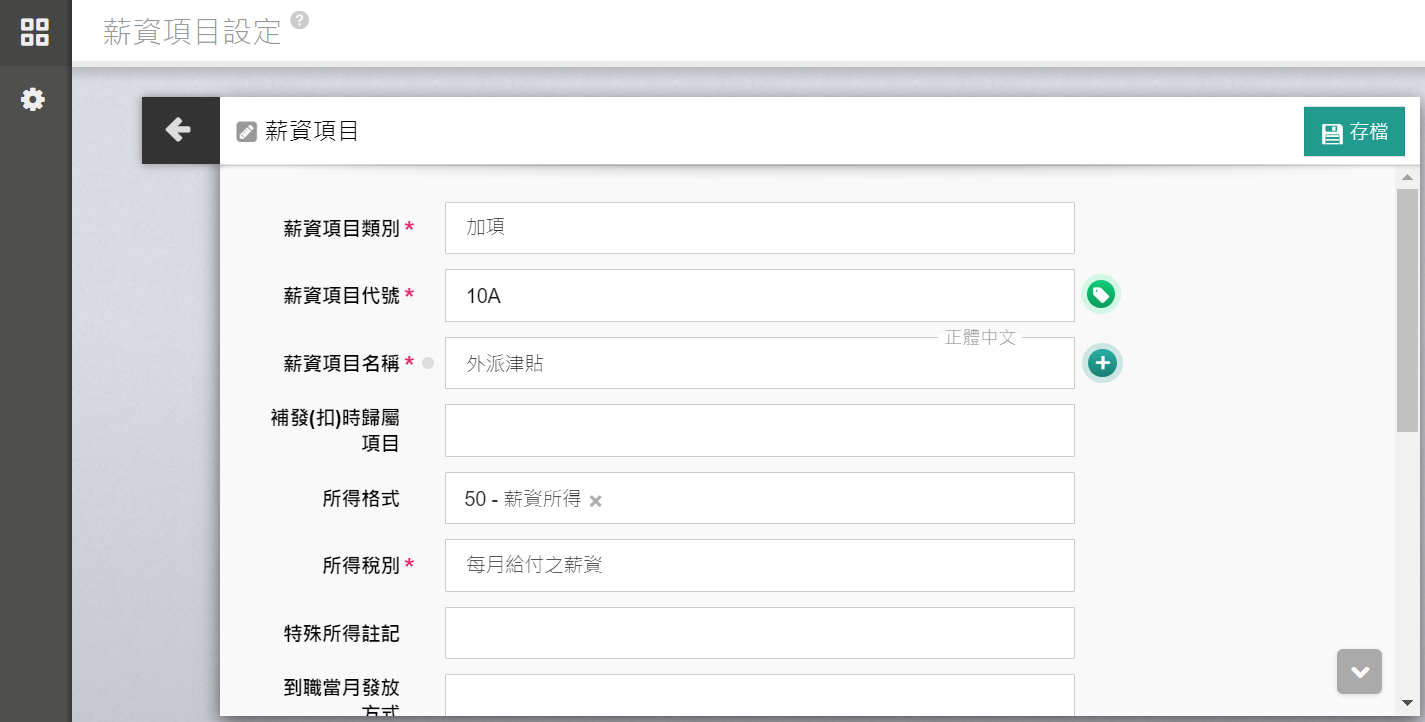The height and width of the screenshot is (722, 1425).
Task: Click the pencil edit icon near 薪資項目
Action: tap(246, 132)
